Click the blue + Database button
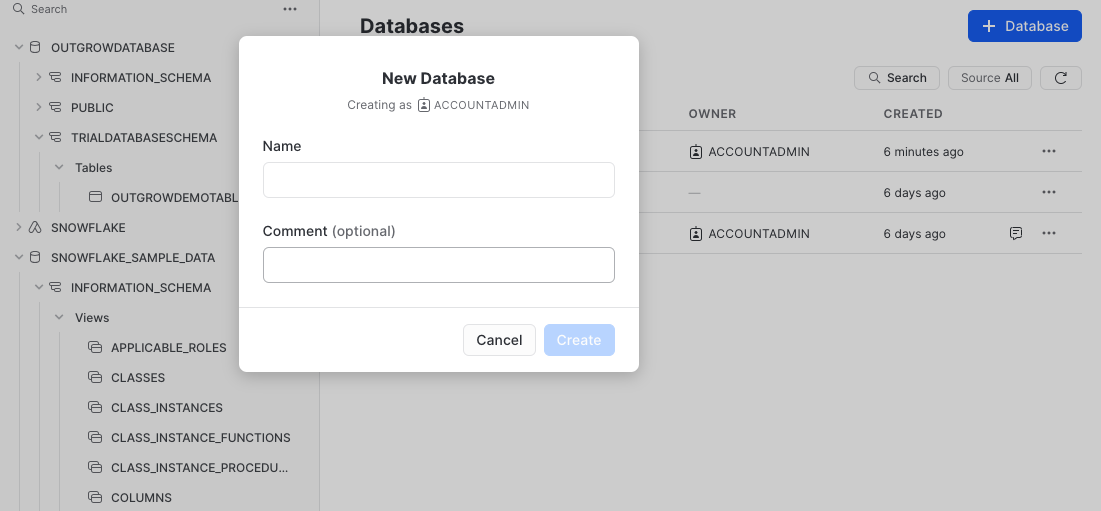 (1024, 26)
